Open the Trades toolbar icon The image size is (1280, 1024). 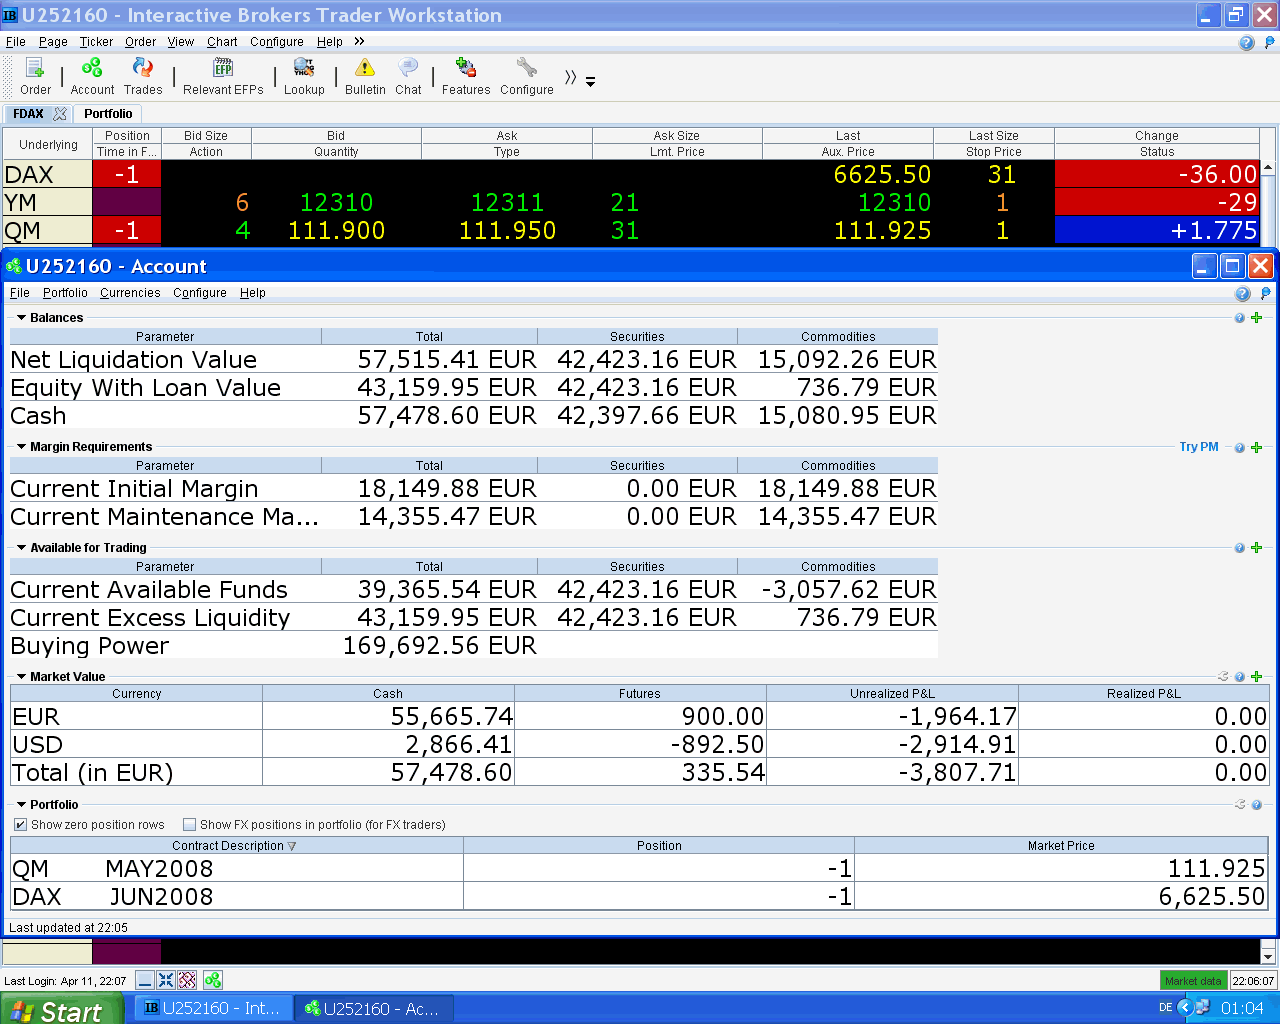click(143, 76)
